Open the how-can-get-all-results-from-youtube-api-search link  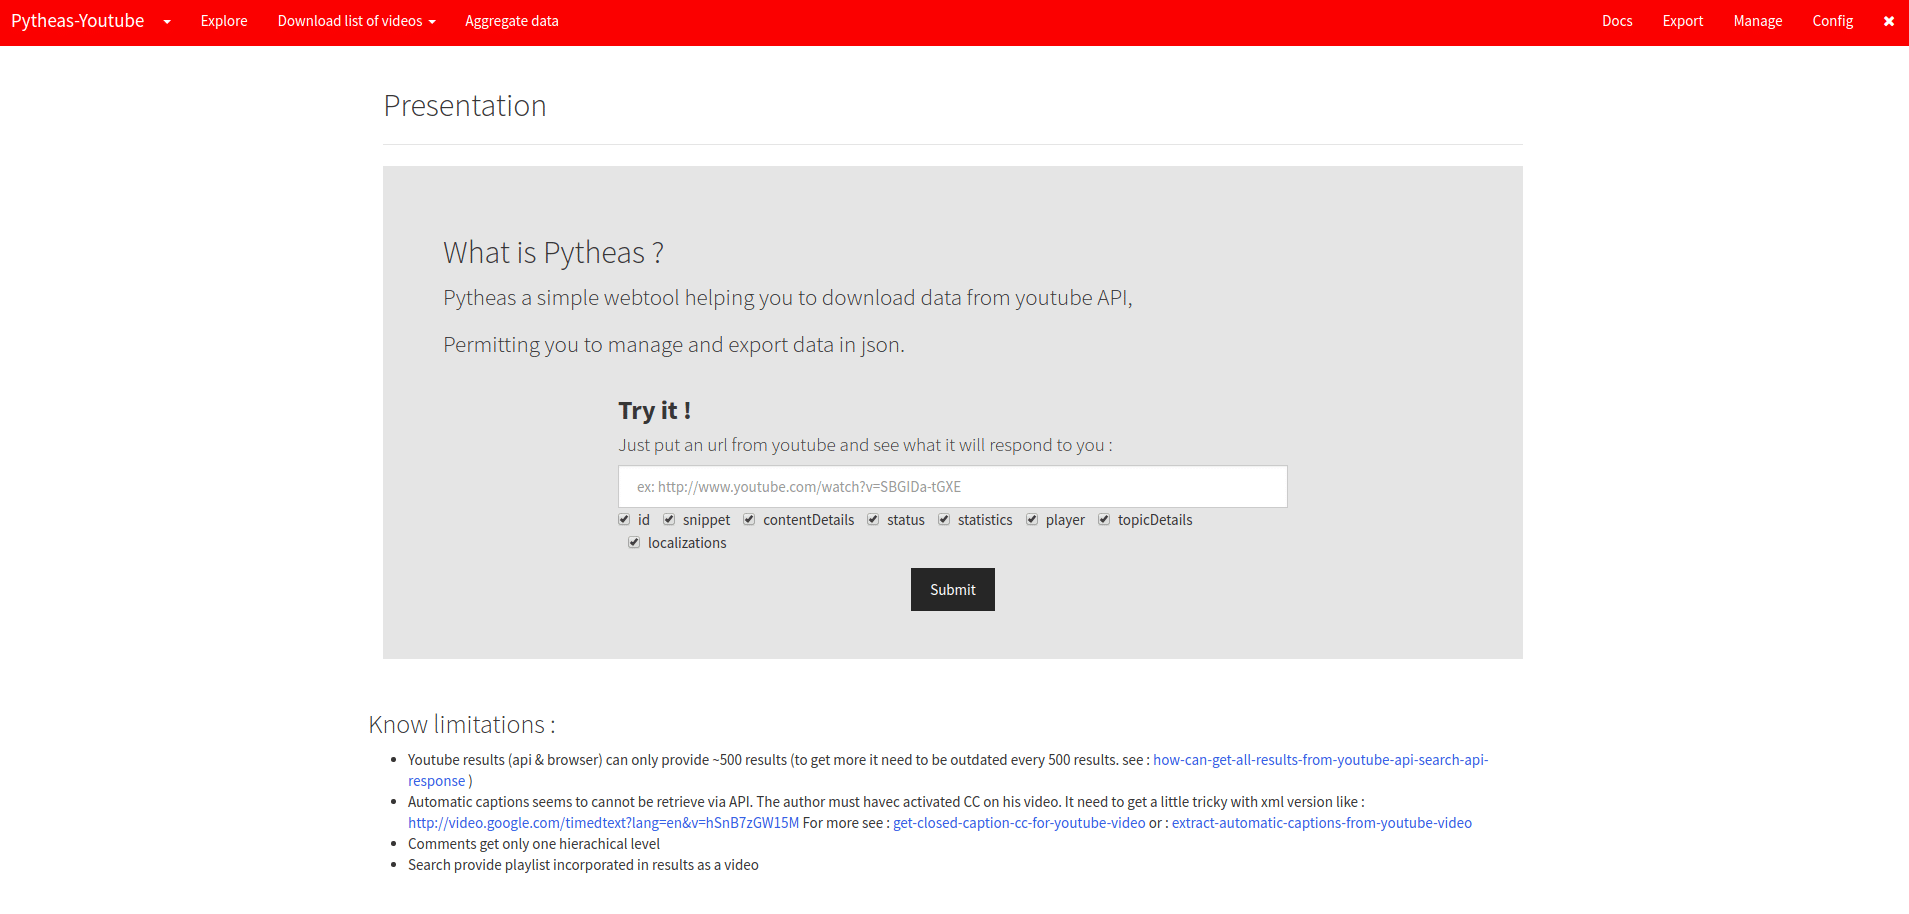point(1320,760)
